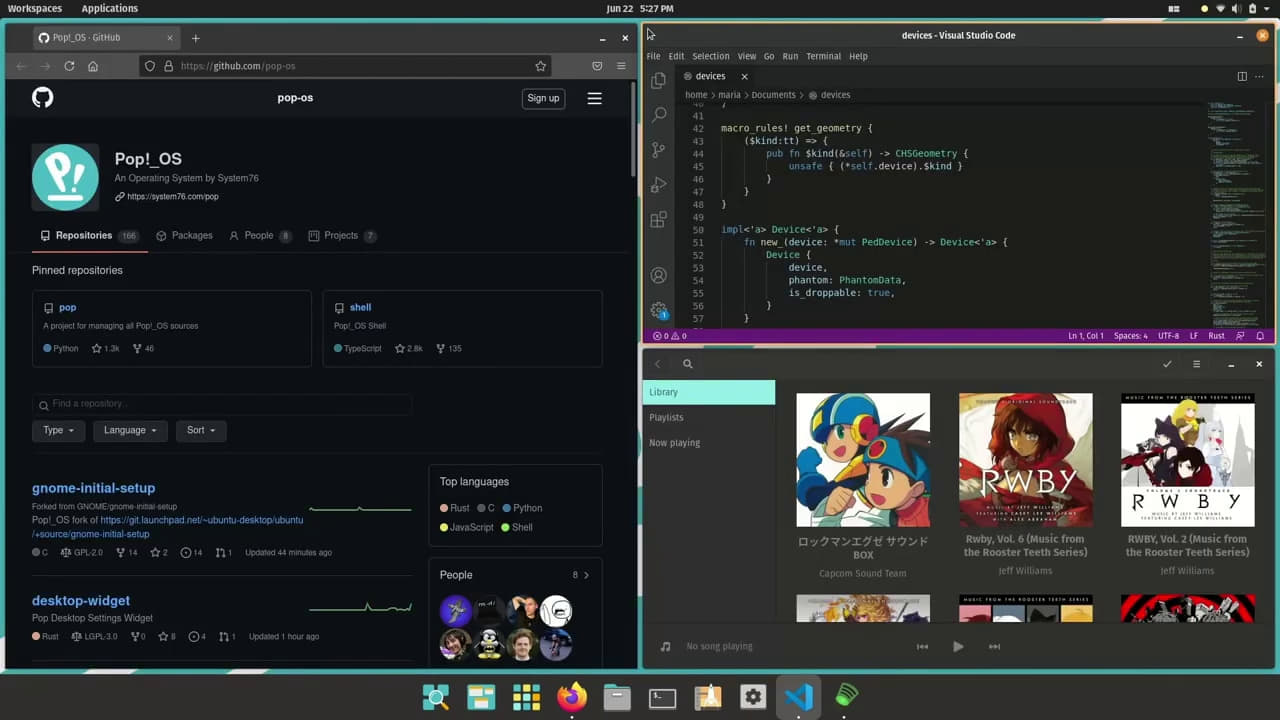Open the music player hamburger menu
The image size is (1280, 720).
[x=1196, y=364]
